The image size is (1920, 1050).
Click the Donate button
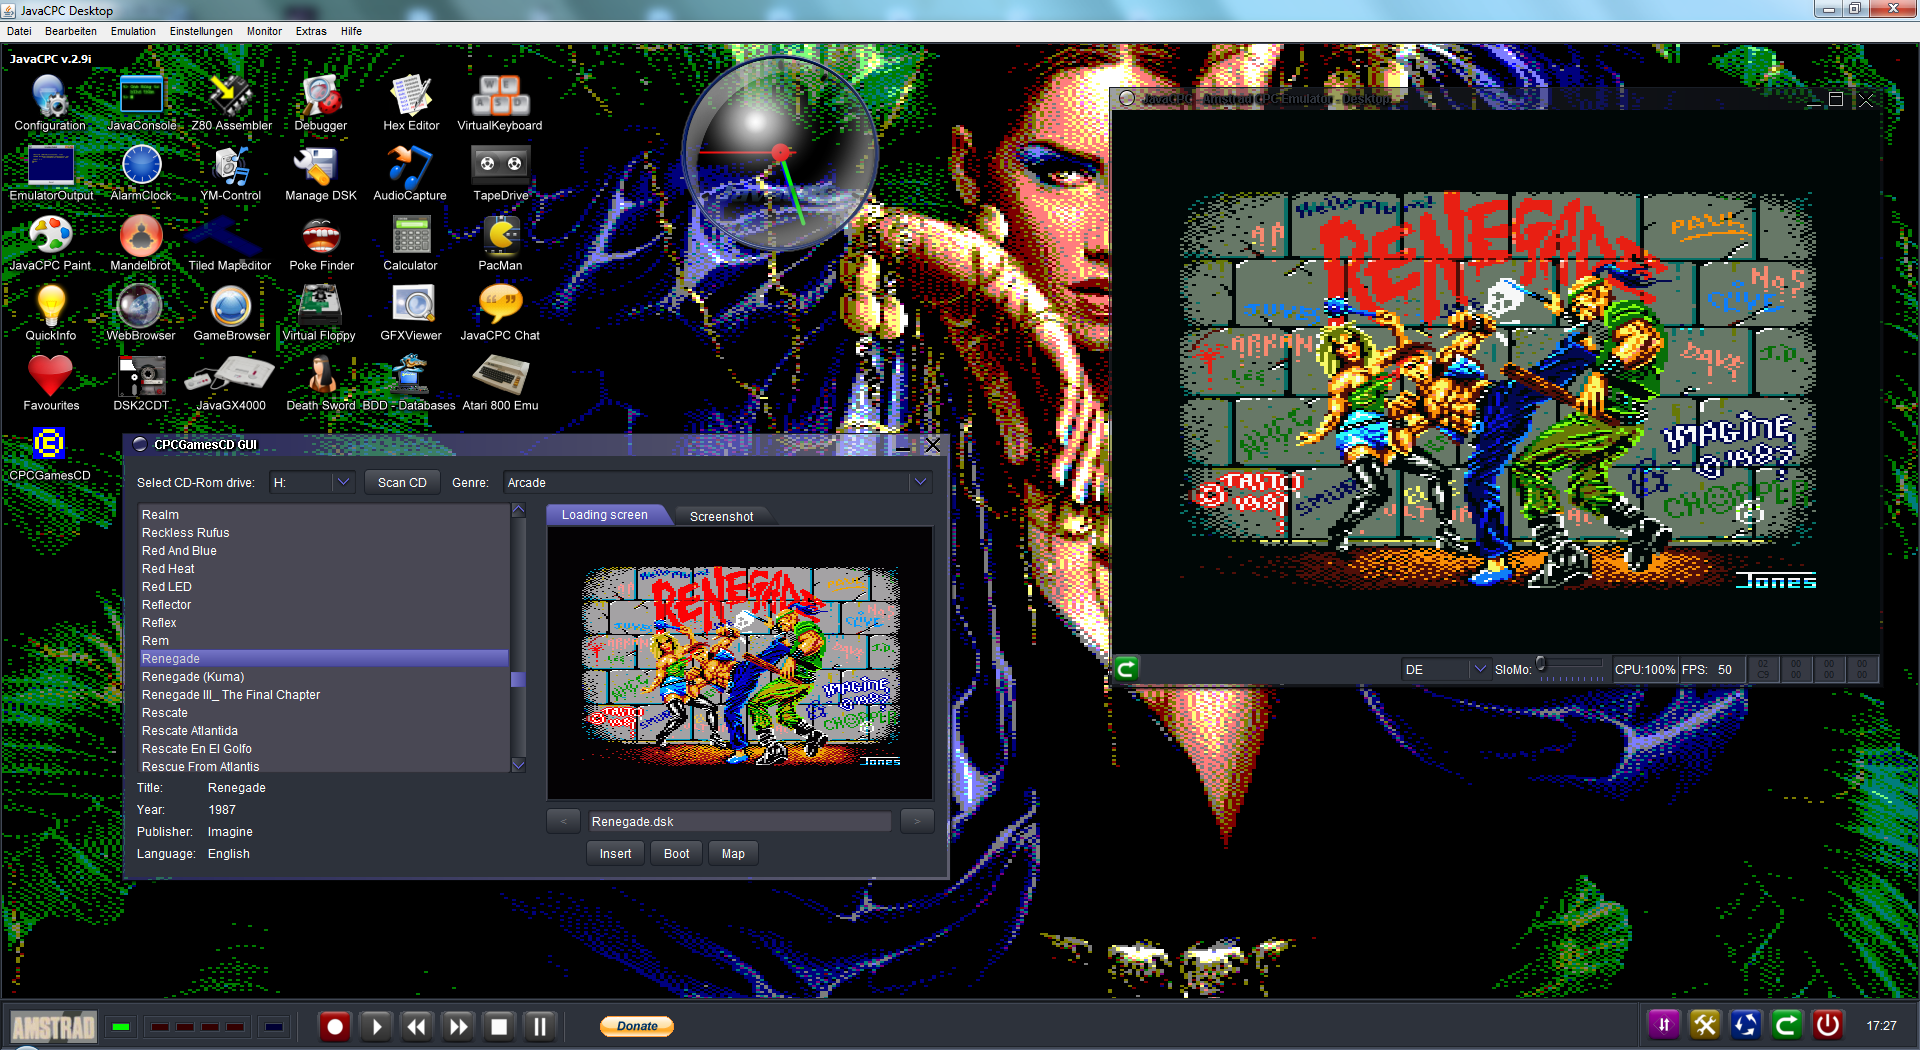coord(637,1026)
